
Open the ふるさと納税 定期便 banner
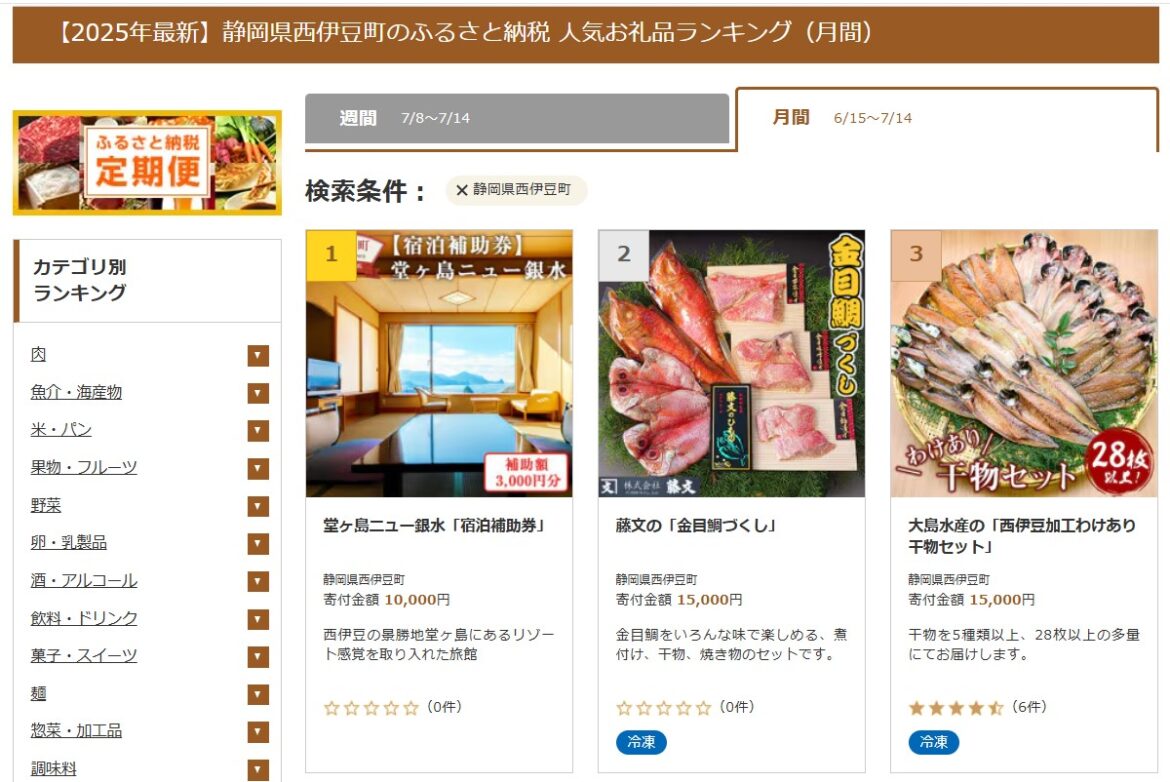(147, 163)
